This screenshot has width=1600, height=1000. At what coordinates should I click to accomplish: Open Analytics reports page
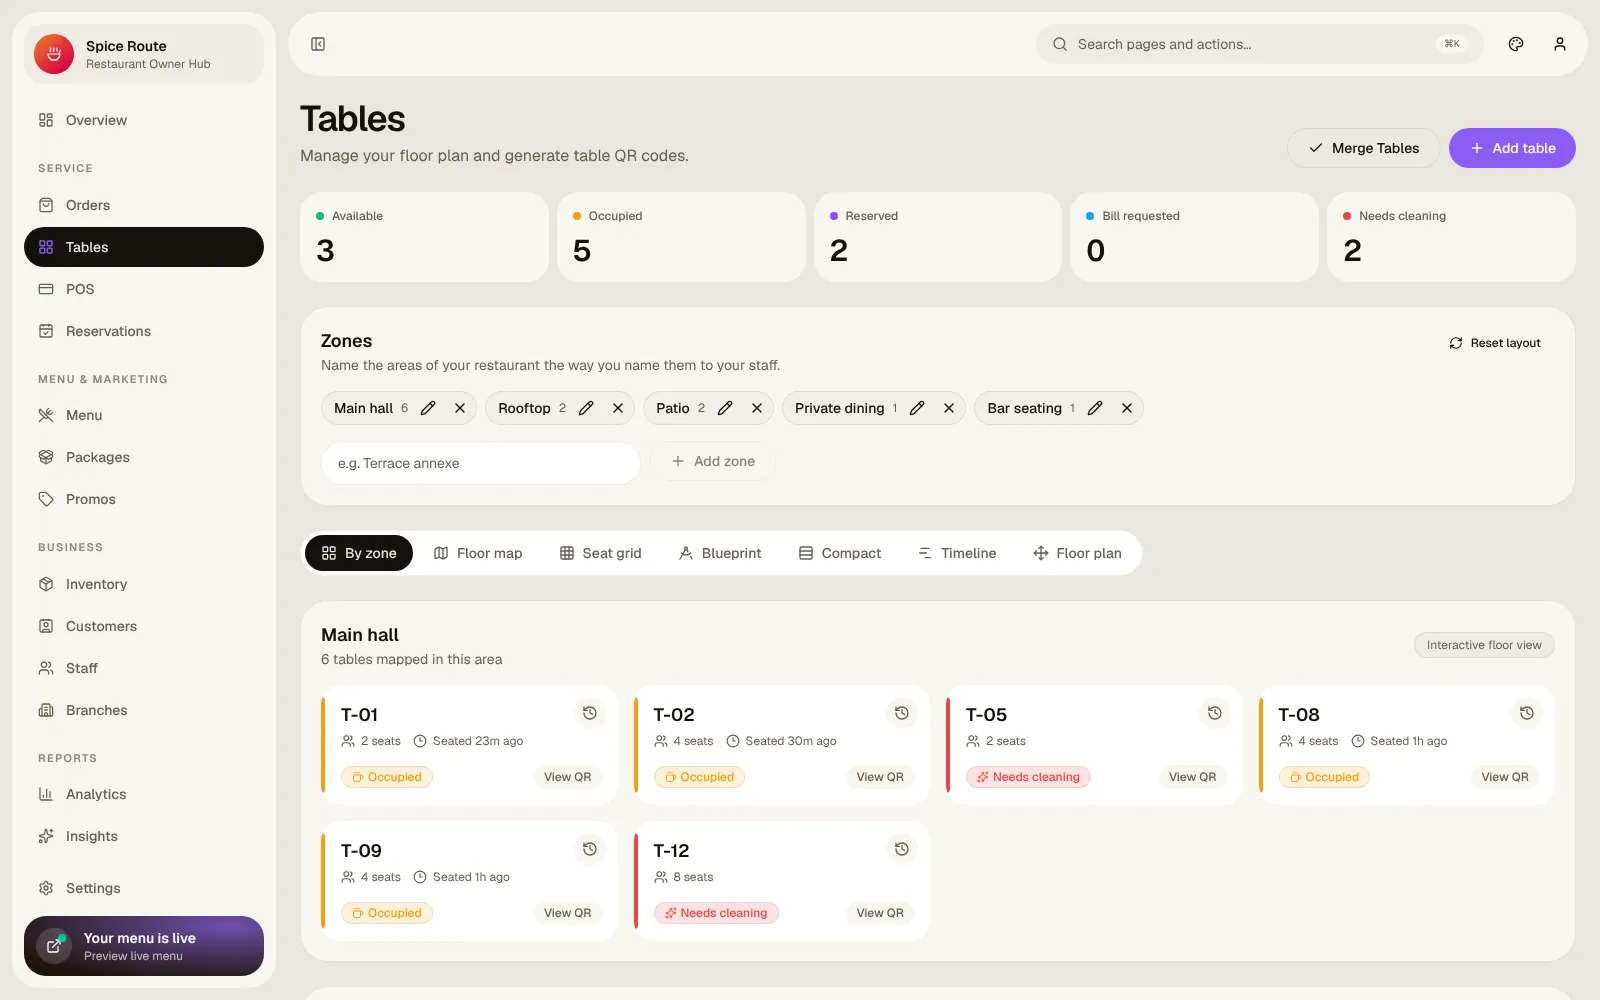point(144,794)
